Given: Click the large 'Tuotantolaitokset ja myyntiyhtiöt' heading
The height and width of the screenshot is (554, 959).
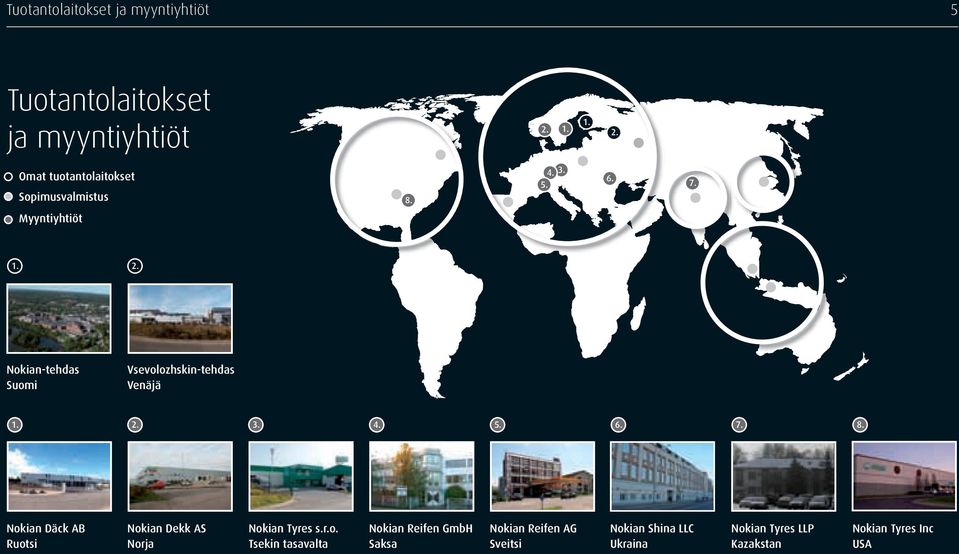Looking at the screenshot, I should tap(108, 119).
